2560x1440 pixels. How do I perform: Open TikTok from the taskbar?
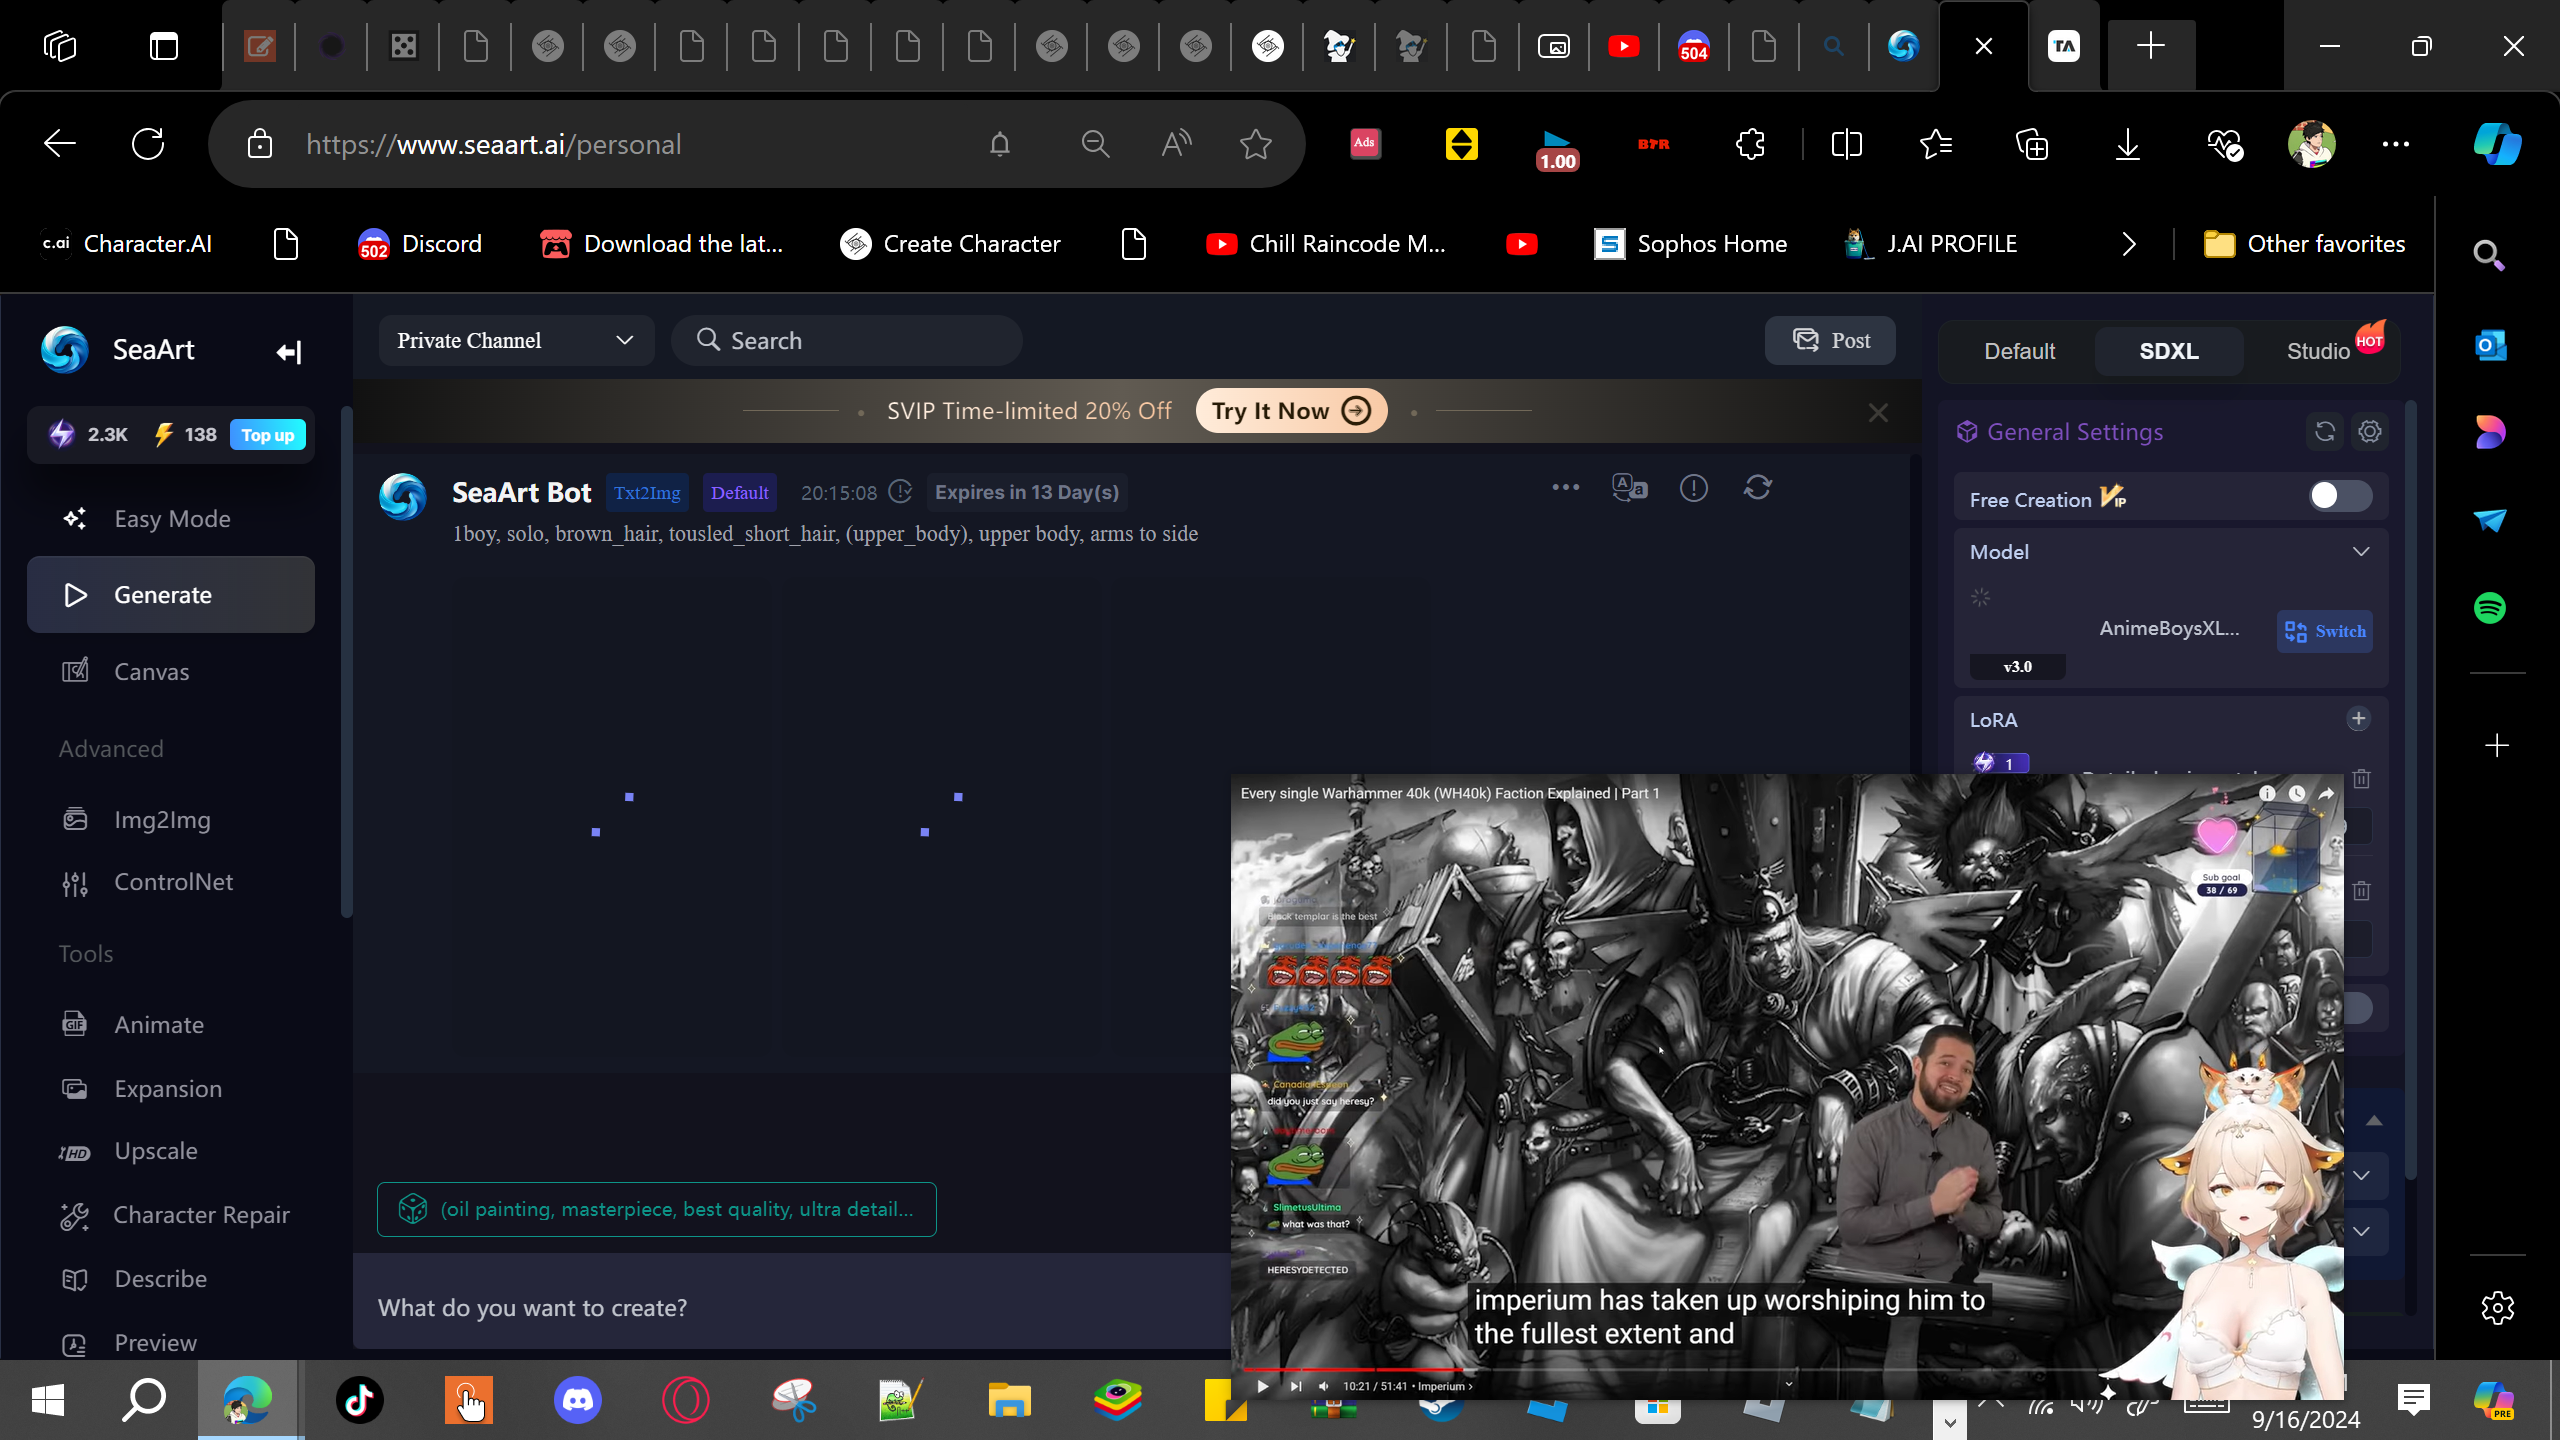[360, 1400]
